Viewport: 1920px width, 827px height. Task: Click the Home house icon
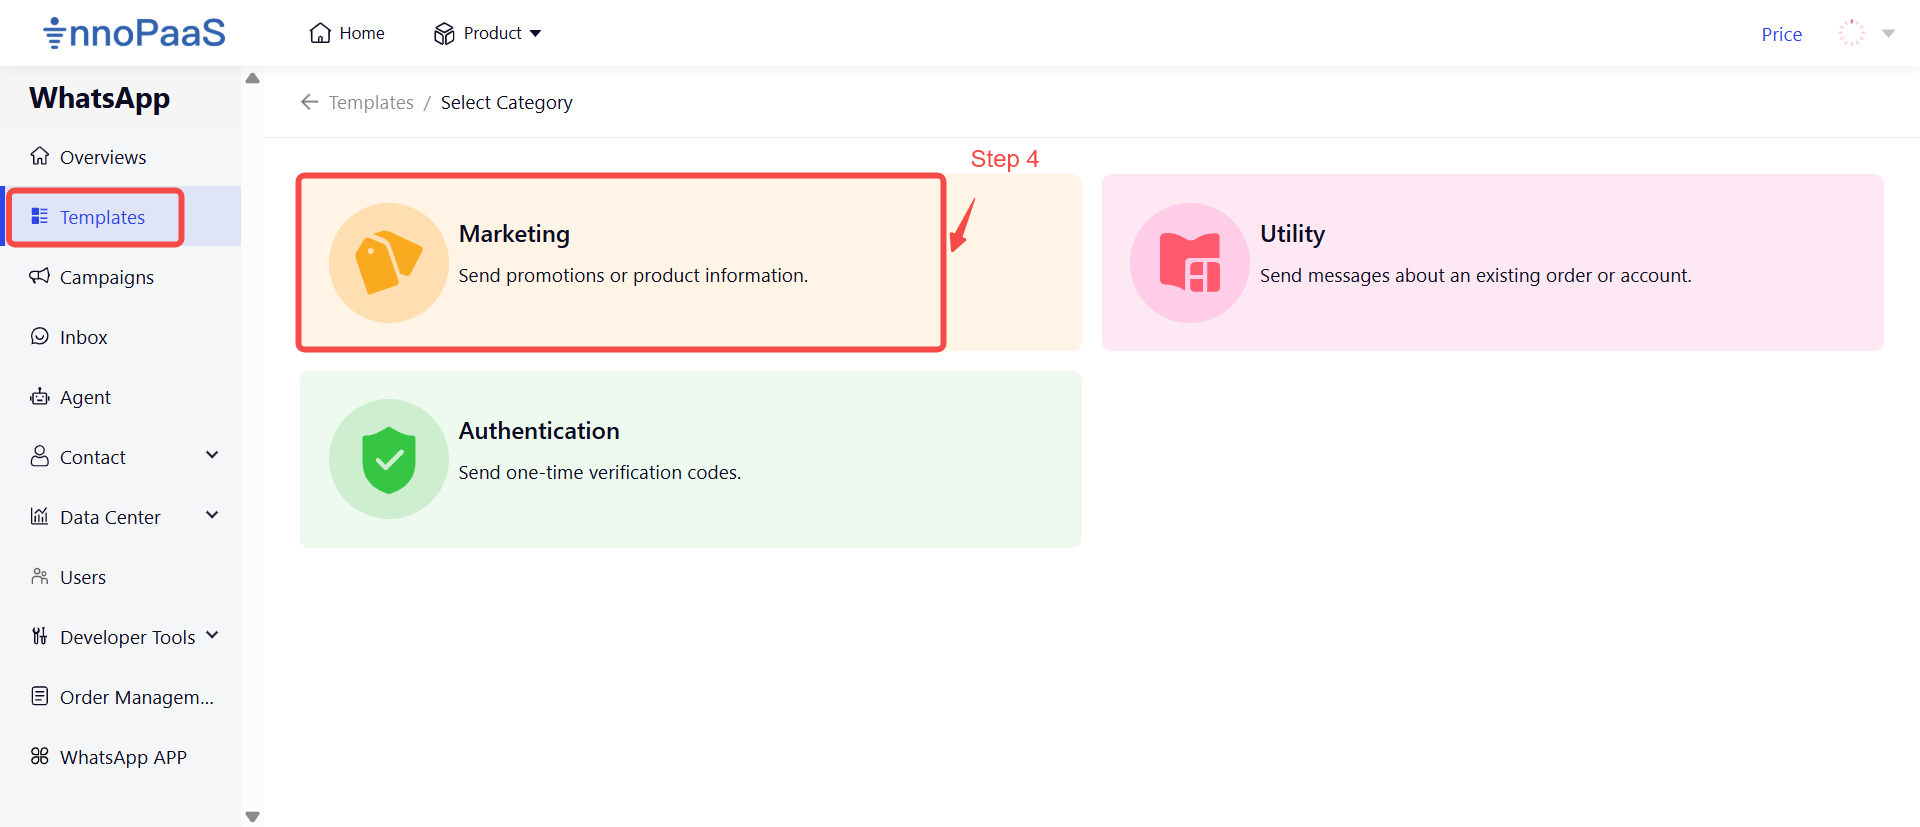[x=320, y=33]
